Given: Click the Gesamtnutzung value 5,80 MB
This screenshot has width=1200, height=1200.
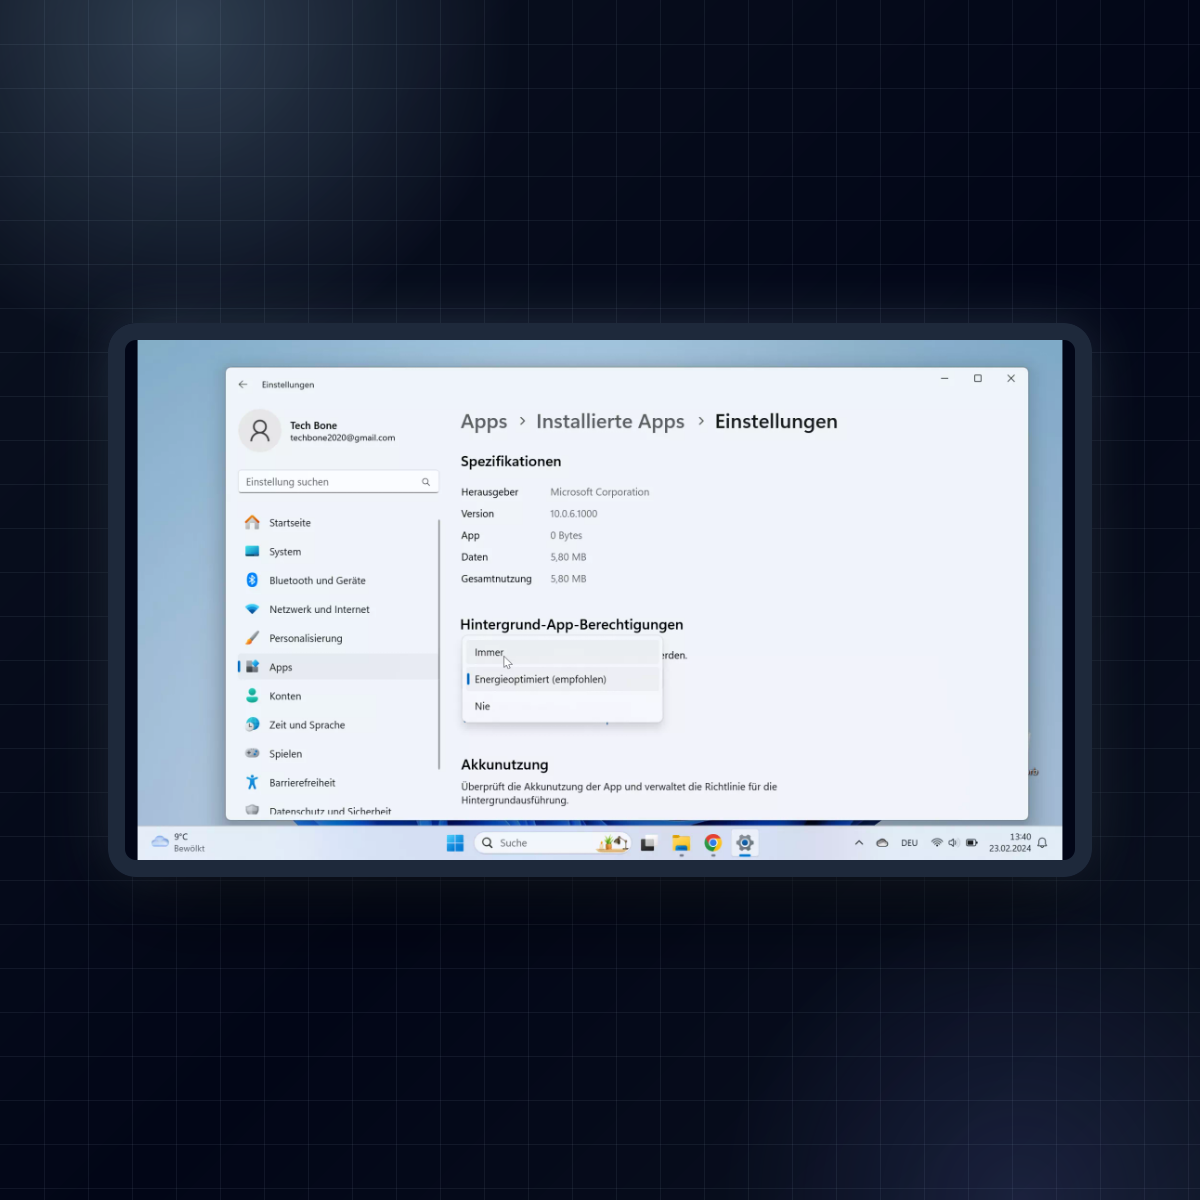Looking at the screenshot, I should [x=568, y=579].
